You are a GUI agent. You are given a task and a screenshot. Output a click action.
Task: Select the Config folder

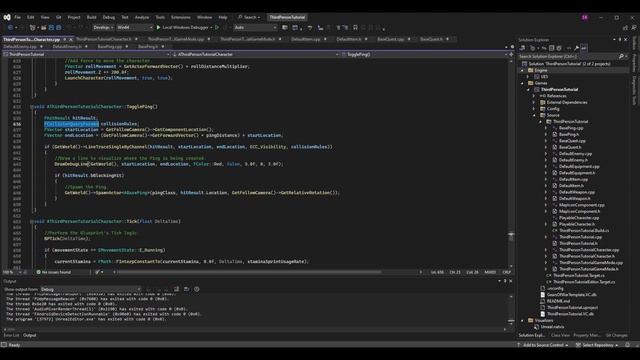click(x=553, y=109)
